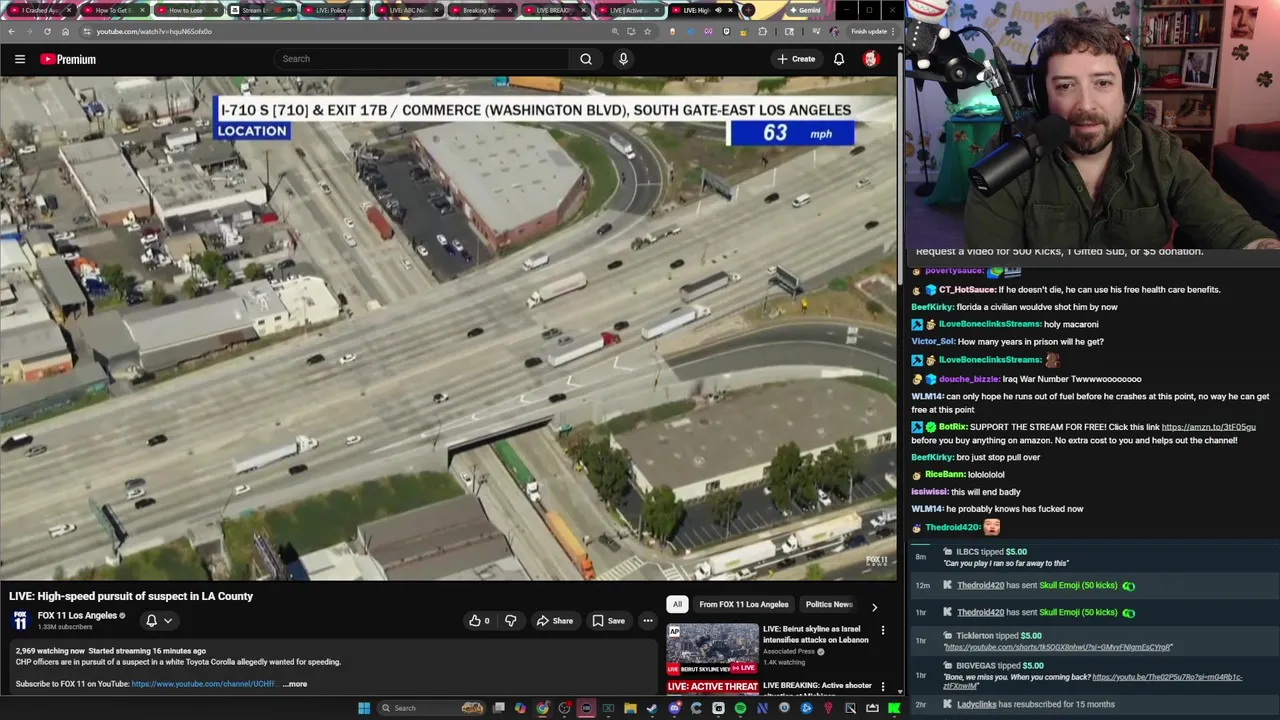
Task: Open the FOX 11 Los Angeles channel avatar
Action: coord(20,621)
